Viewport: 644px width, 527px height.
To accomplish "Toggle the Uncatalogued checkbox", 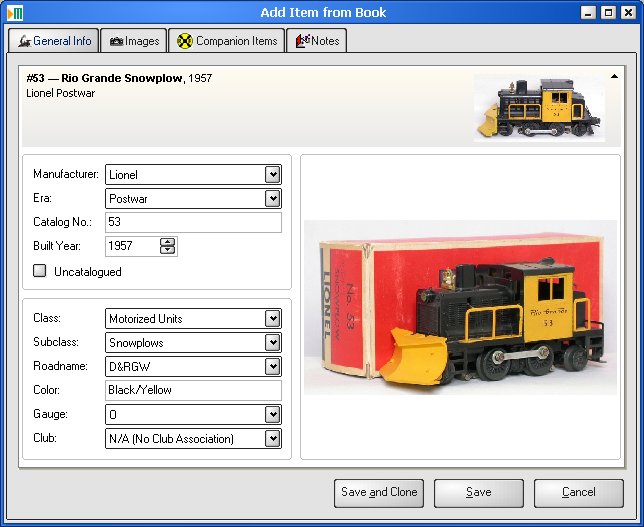I will (39, 271).
